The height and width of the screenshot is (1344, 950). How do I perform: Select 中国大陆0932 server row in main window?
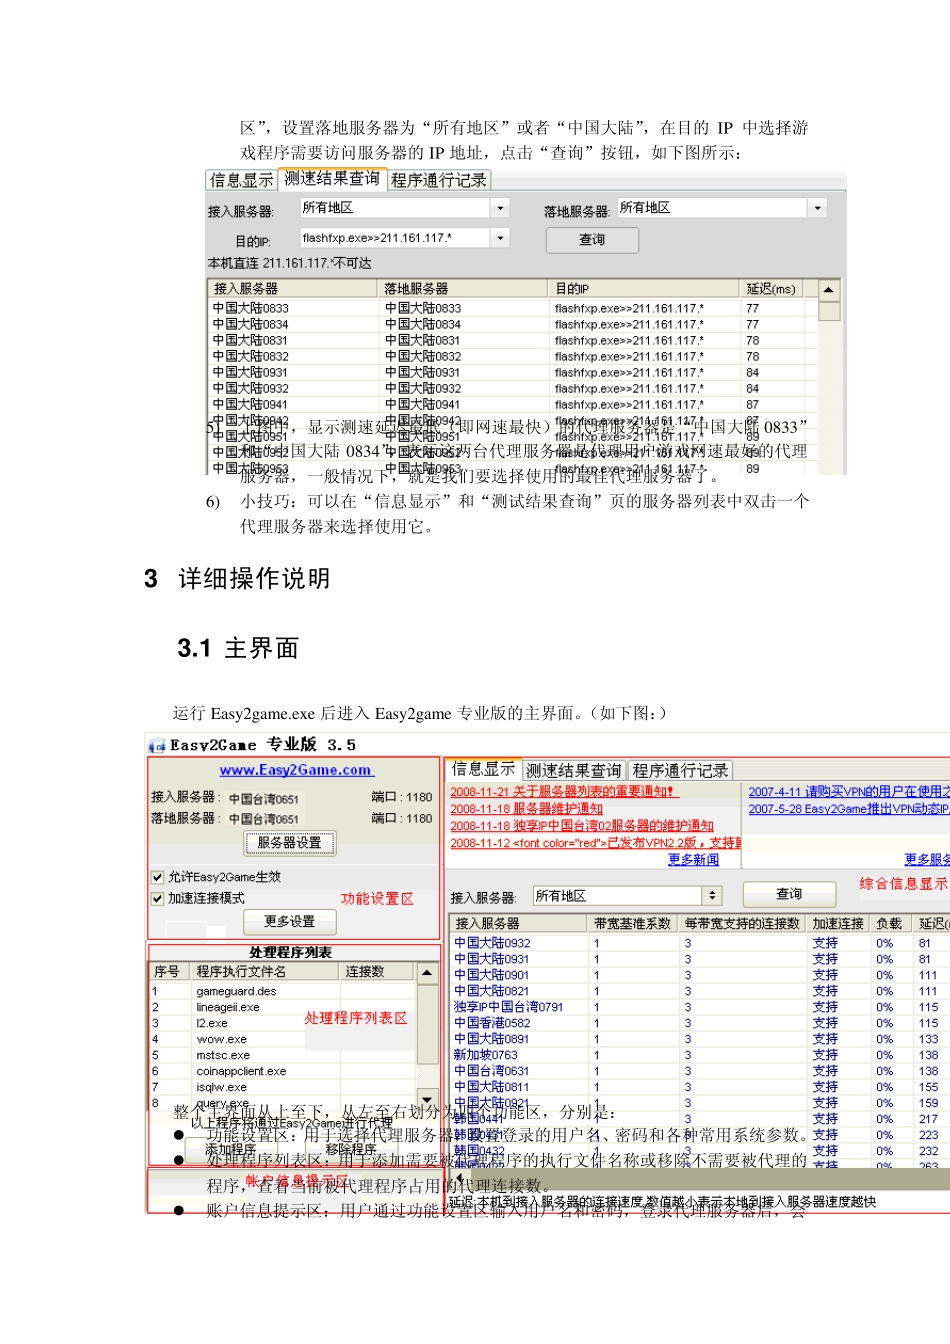[x=699, y=943]
